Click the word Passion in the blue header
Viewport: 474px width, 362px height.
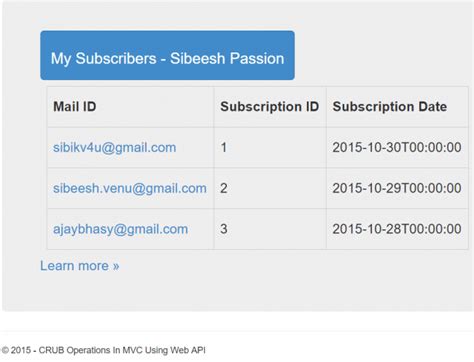click(x=257, y=58)
